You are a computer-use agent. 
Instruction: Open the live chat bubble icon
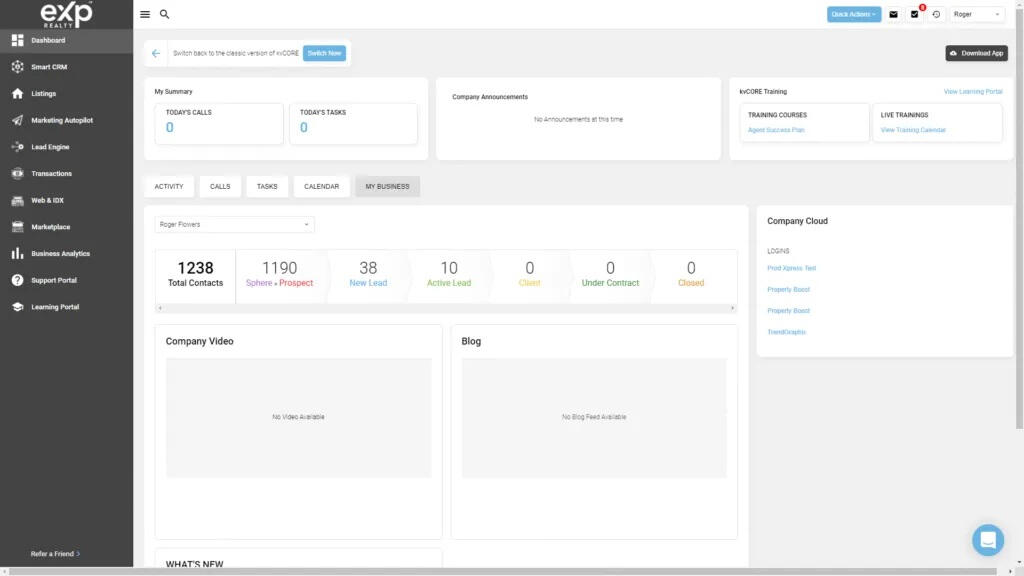click(x=988, y=540)
